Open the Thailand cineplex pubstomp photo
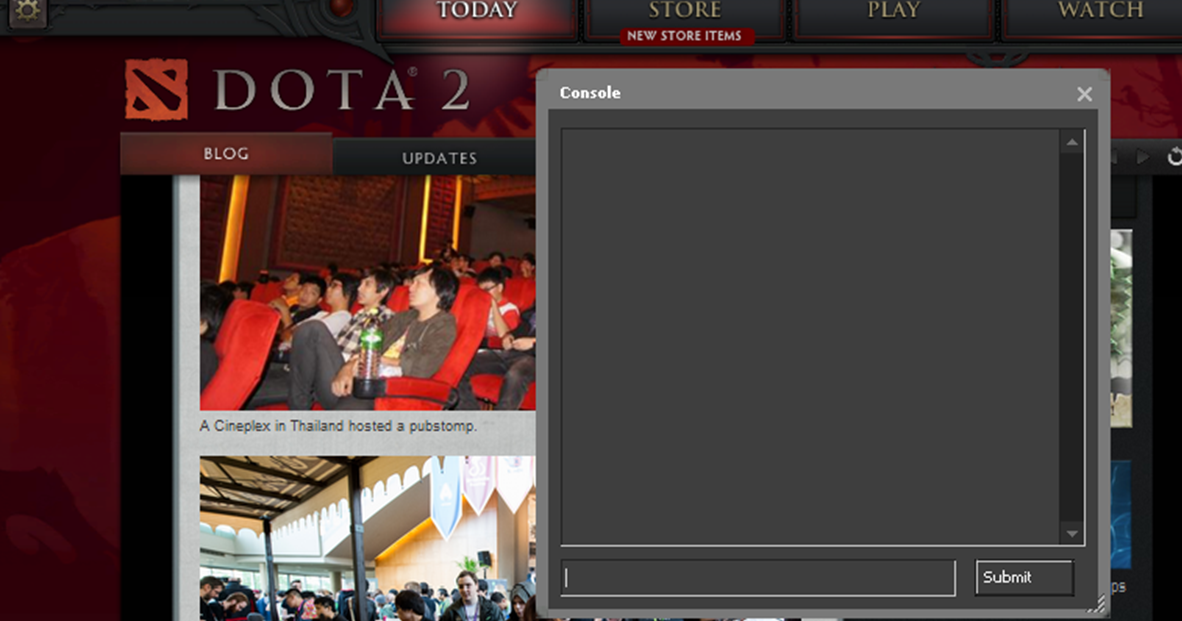 [x=368, y=293]
